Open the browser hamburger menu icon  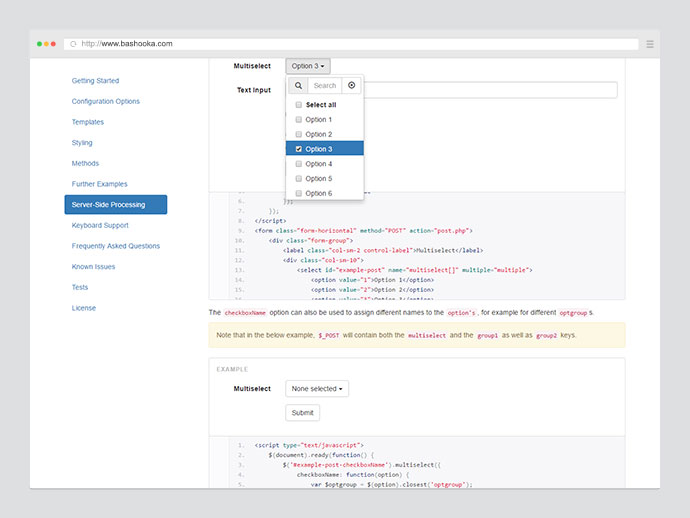650,44
